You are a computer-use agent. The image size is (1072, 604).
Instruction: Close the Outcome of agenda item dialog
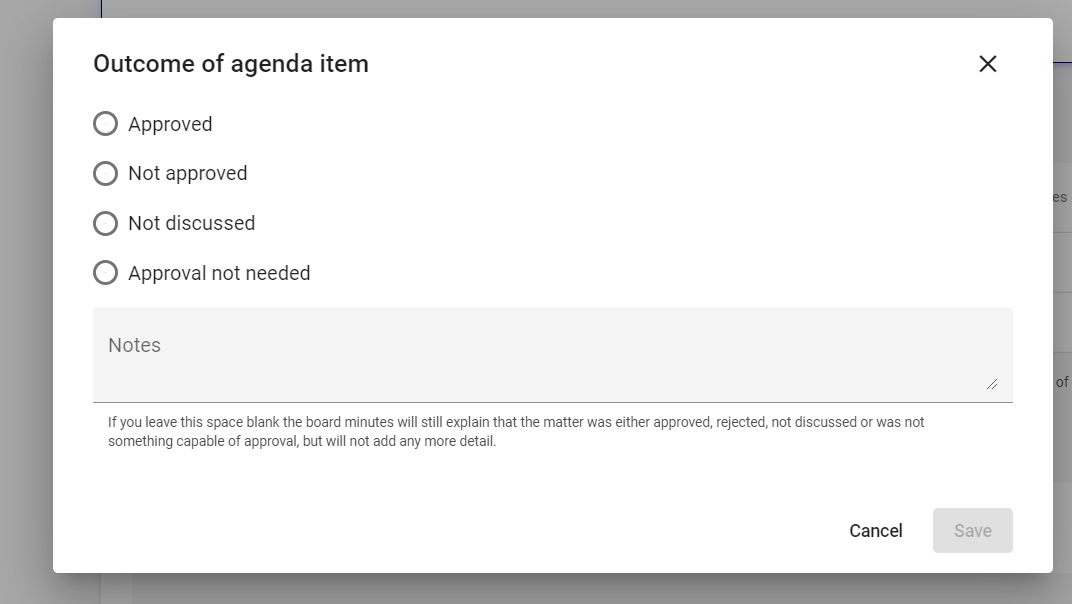(x=988, y=64)
